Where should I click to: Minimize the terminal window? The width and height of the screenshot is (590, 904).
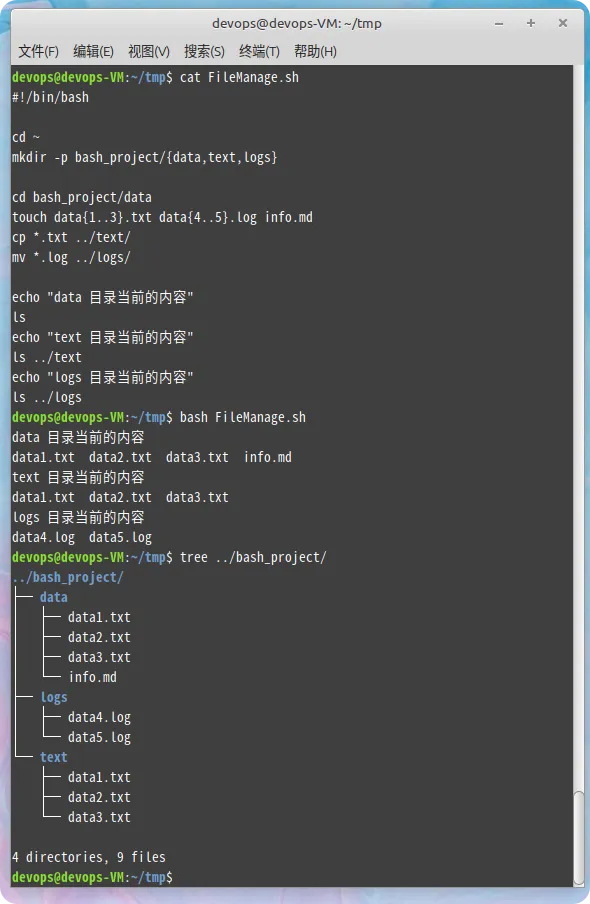pos(499,24)
